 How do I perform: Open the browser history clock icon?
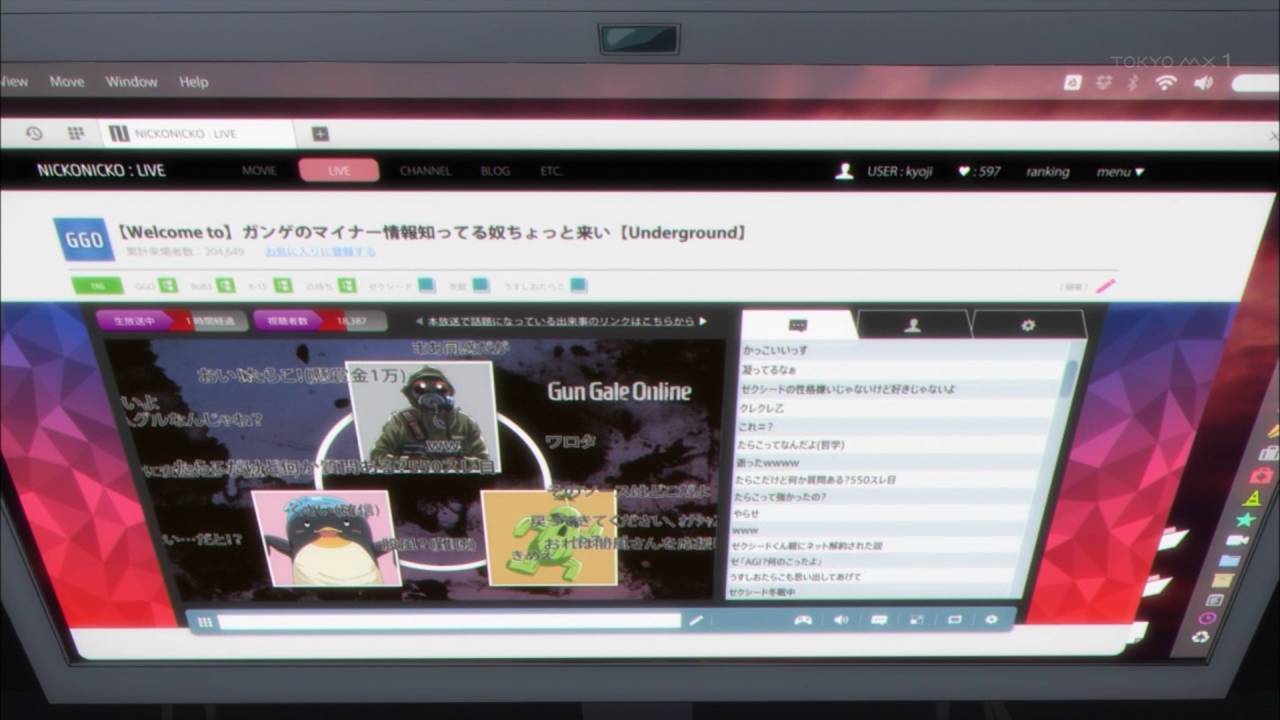coord(34,133)
